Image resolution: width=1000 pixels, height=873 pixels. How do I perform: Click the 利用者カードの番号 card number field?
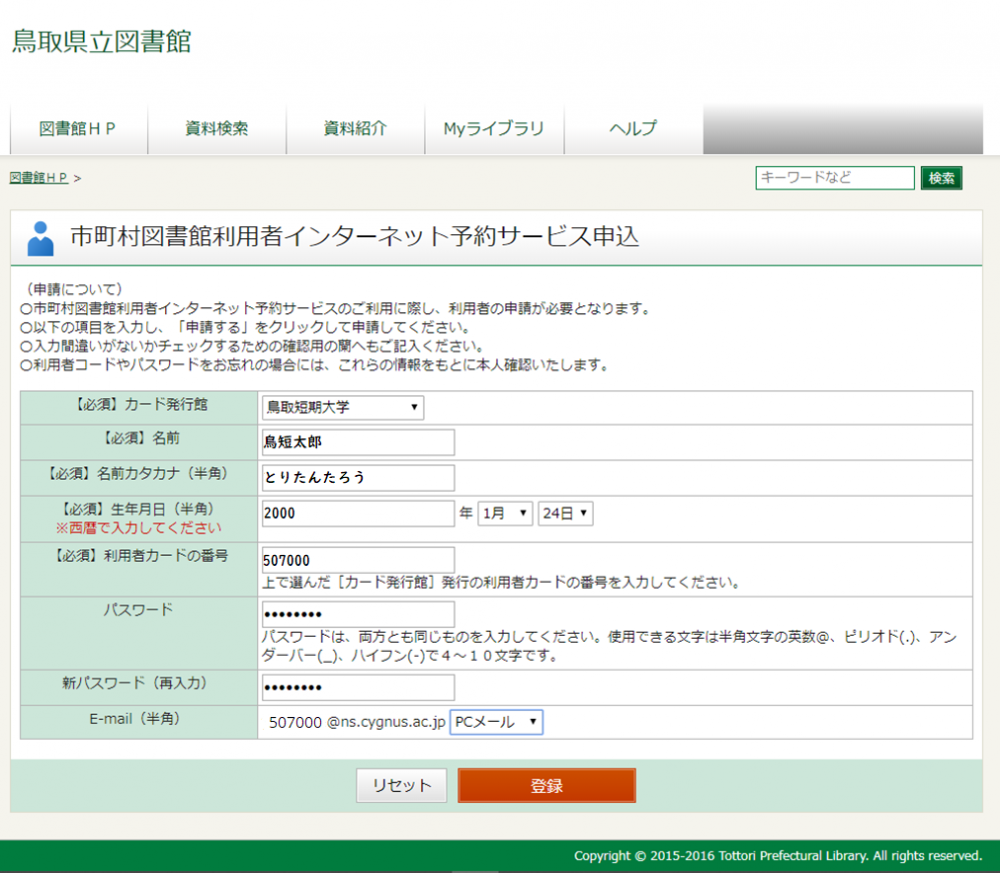[x=357, y=561]
